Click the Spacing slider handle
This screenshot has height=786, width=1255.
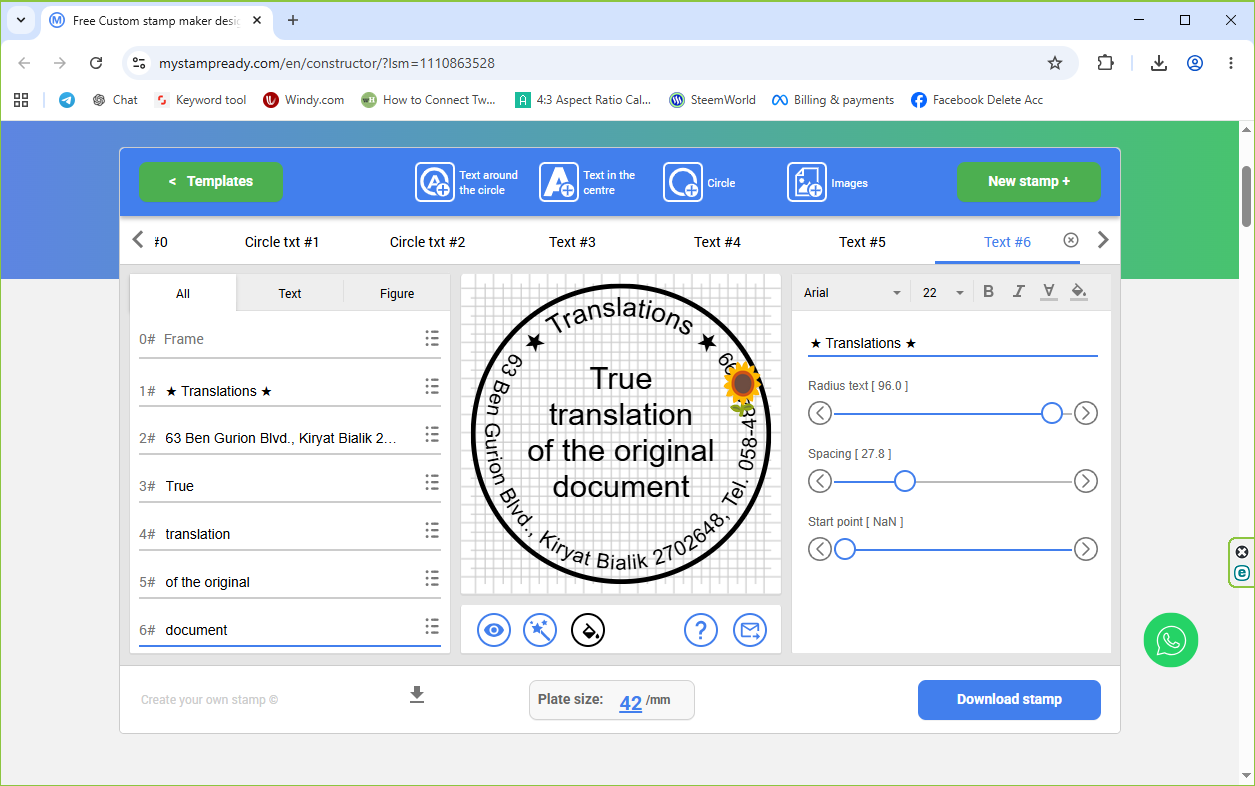click(905, 481)
